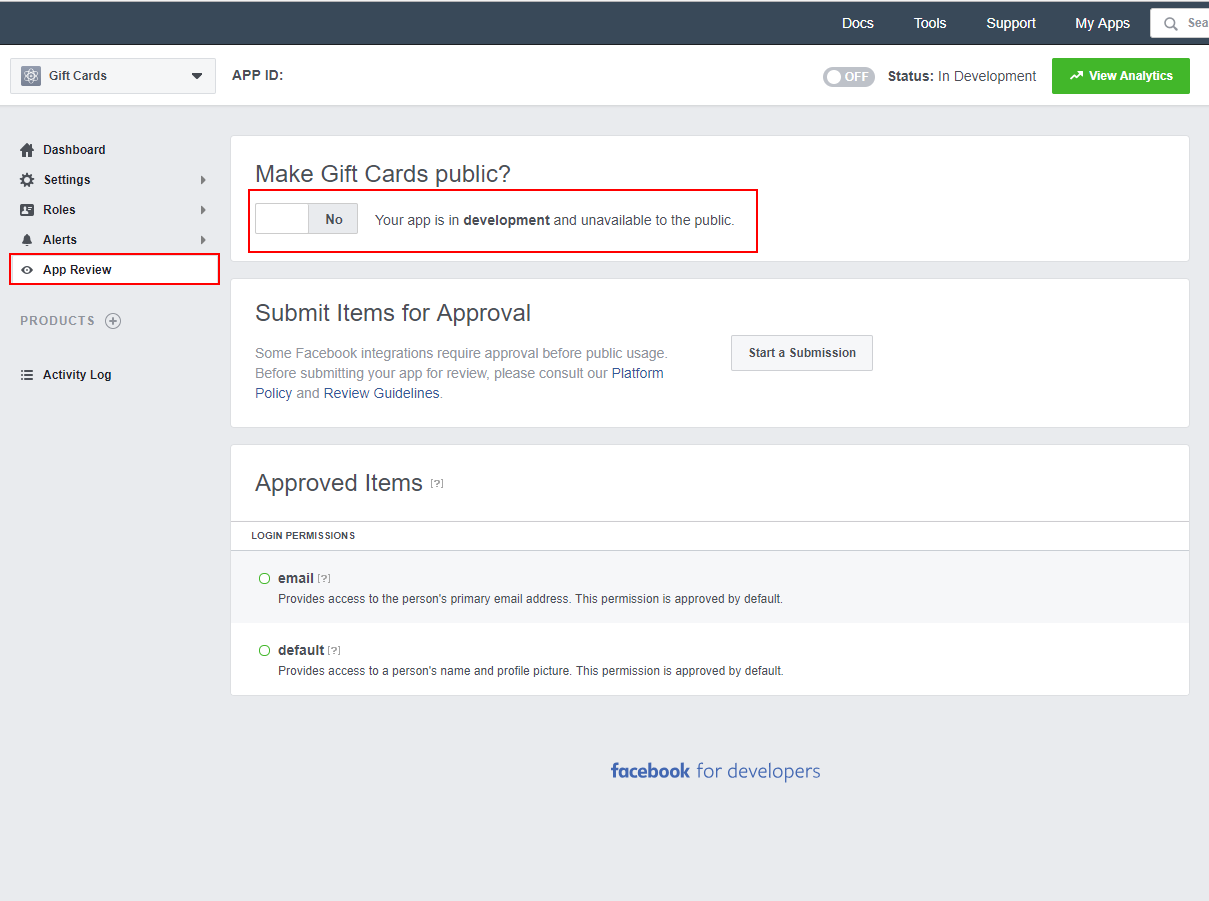Screen dimensions: 1209x901
Task: Expand the Settings submenu arrow
Action: [x=203, y=180]
